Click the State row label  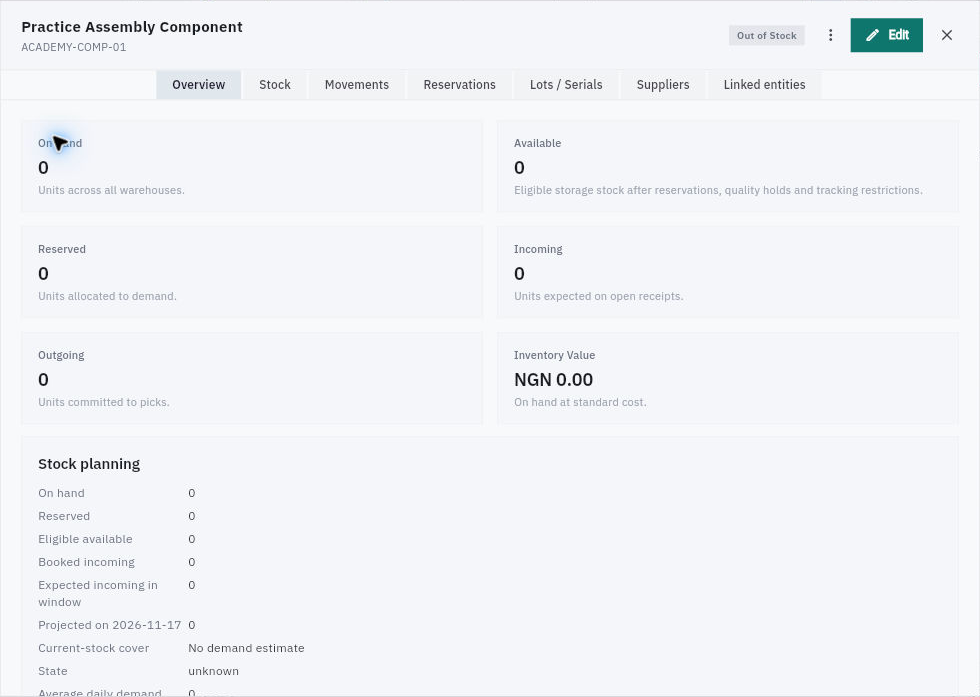tap(52, 671)
